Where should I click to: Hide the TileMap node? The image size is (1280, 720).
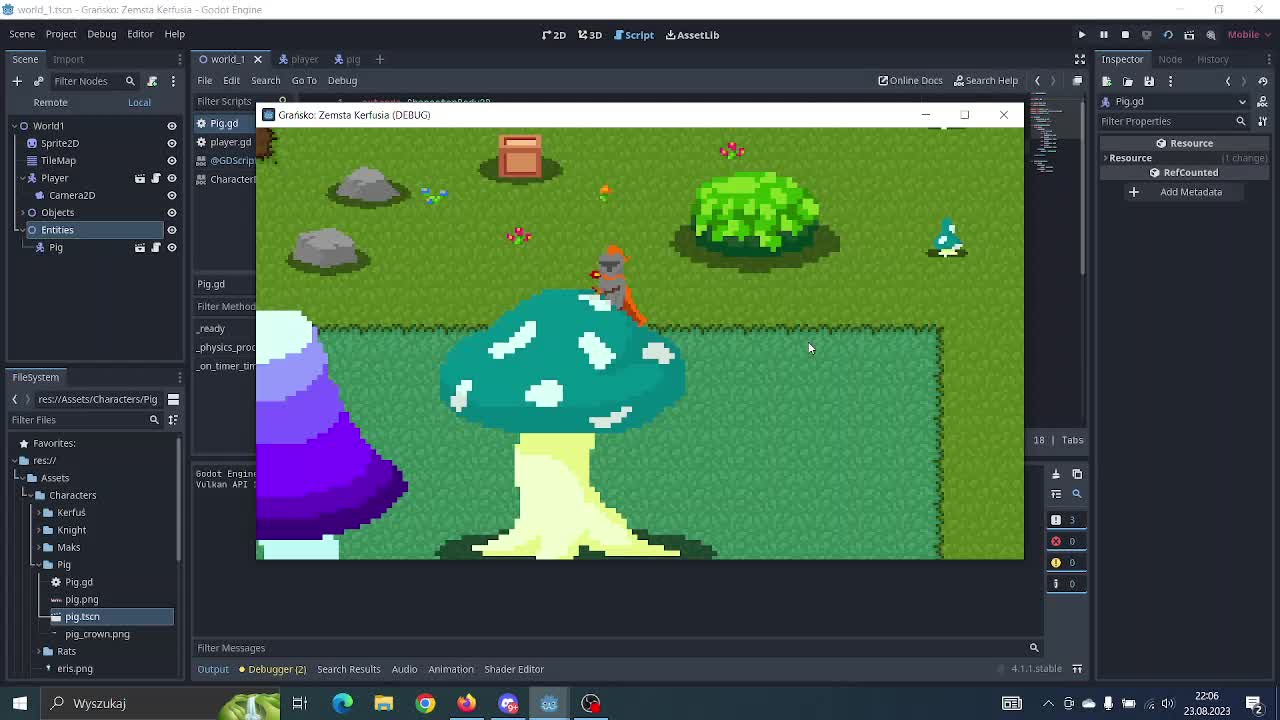171,160
